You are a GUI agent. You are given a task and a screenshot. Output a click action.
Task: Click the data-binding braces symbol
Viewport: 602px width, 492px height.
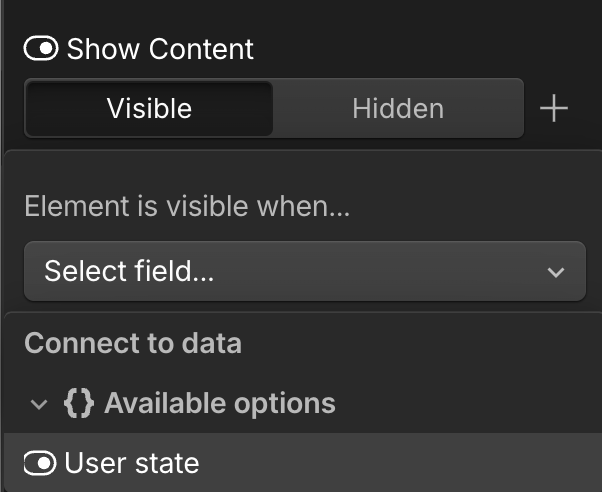(79, 403)
